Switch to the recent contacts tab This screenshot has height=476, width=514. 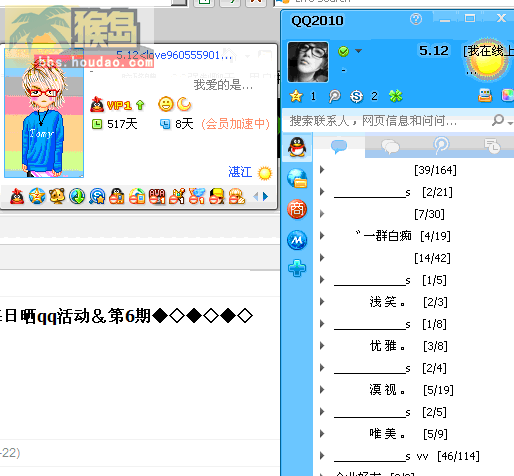pos(492,146)
